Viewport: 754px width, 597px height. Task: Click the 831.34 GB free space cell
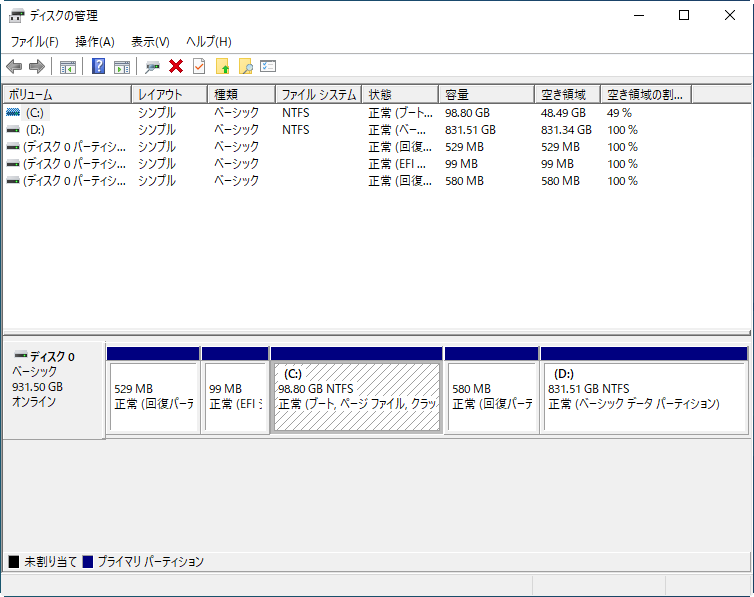[x=566, y=130]
